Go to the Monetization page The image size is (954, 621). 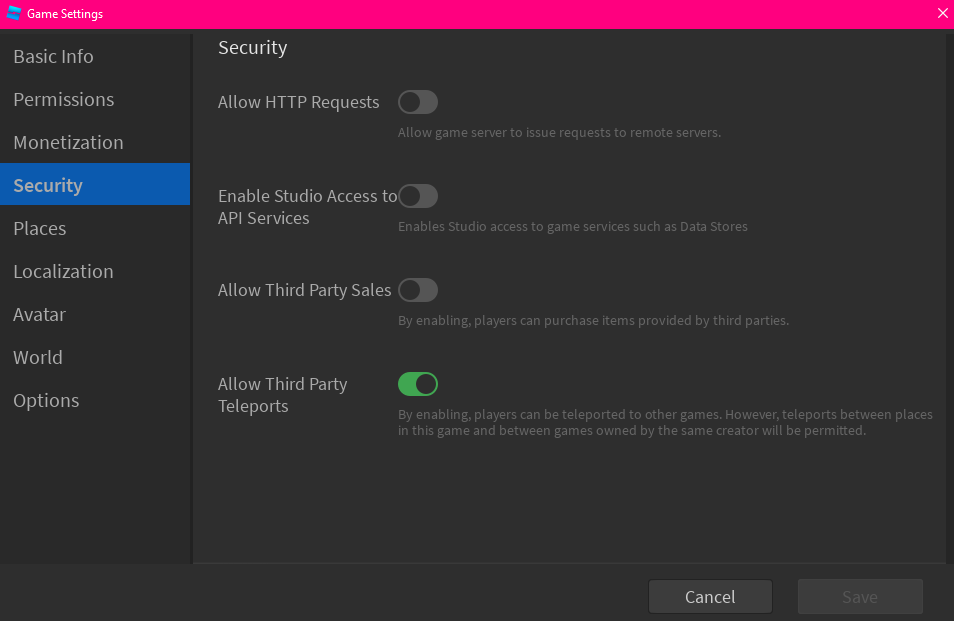click(x=95, y=142)
